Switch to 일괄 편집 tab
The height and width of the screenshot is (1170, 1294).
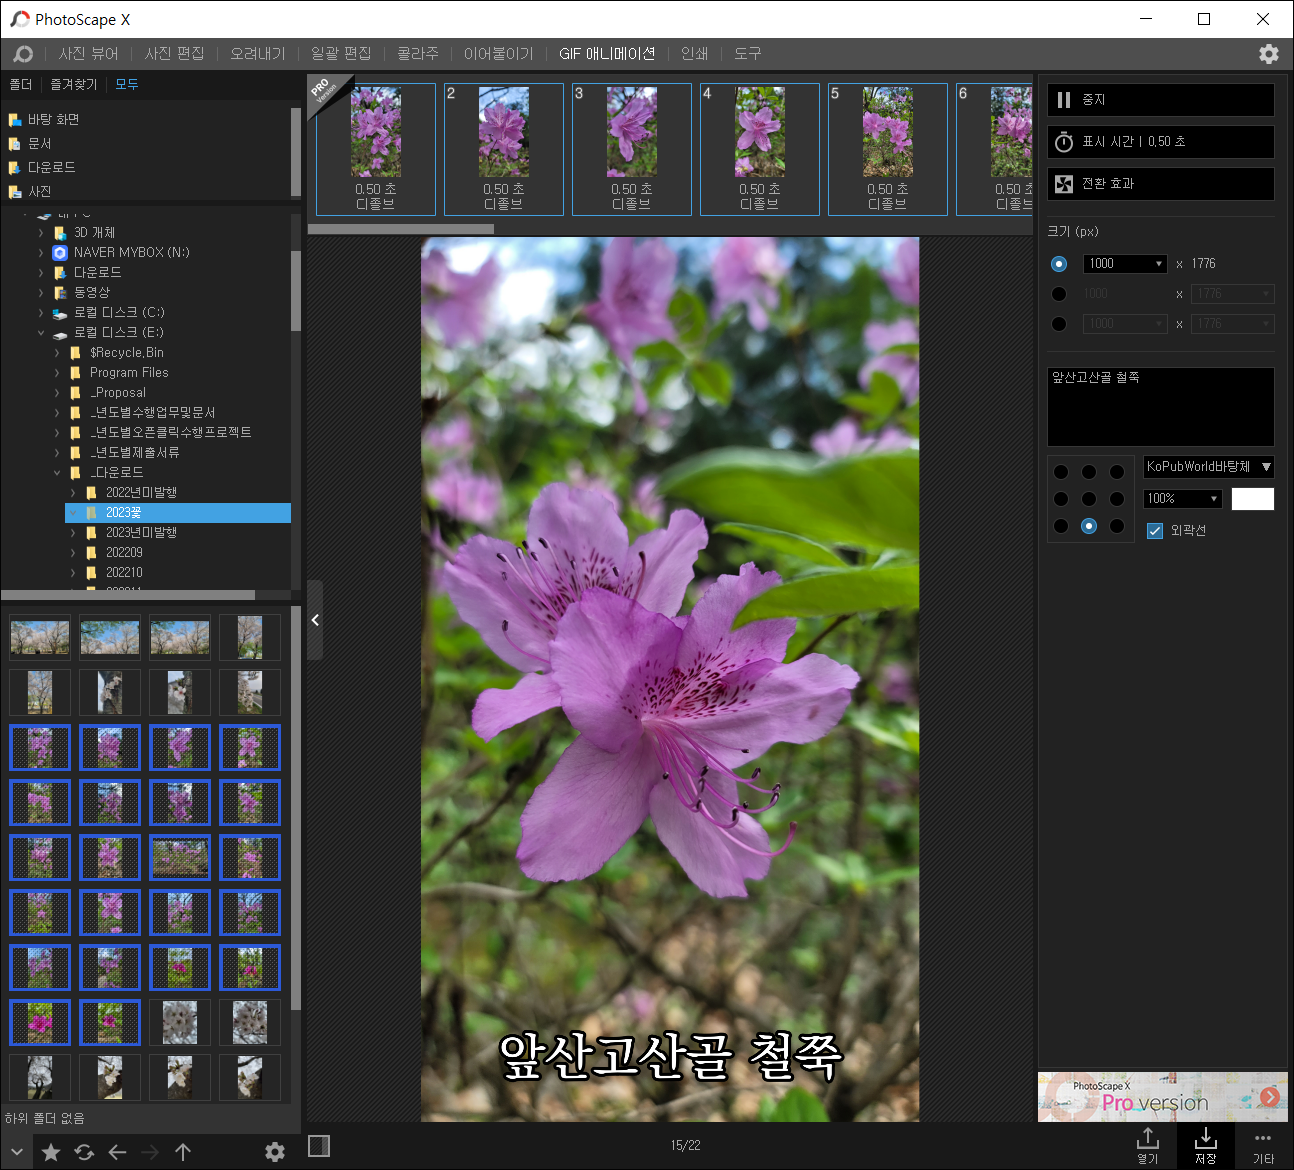pos(341,54)
